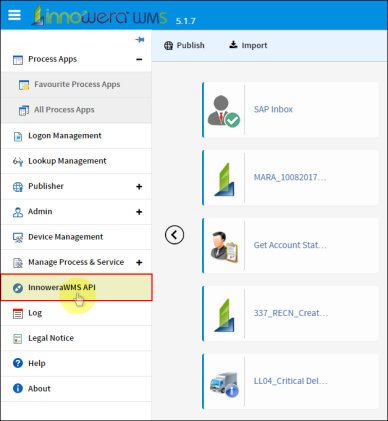Expand Manage Process & Service
388x421 pixels.
click(139, 262)
